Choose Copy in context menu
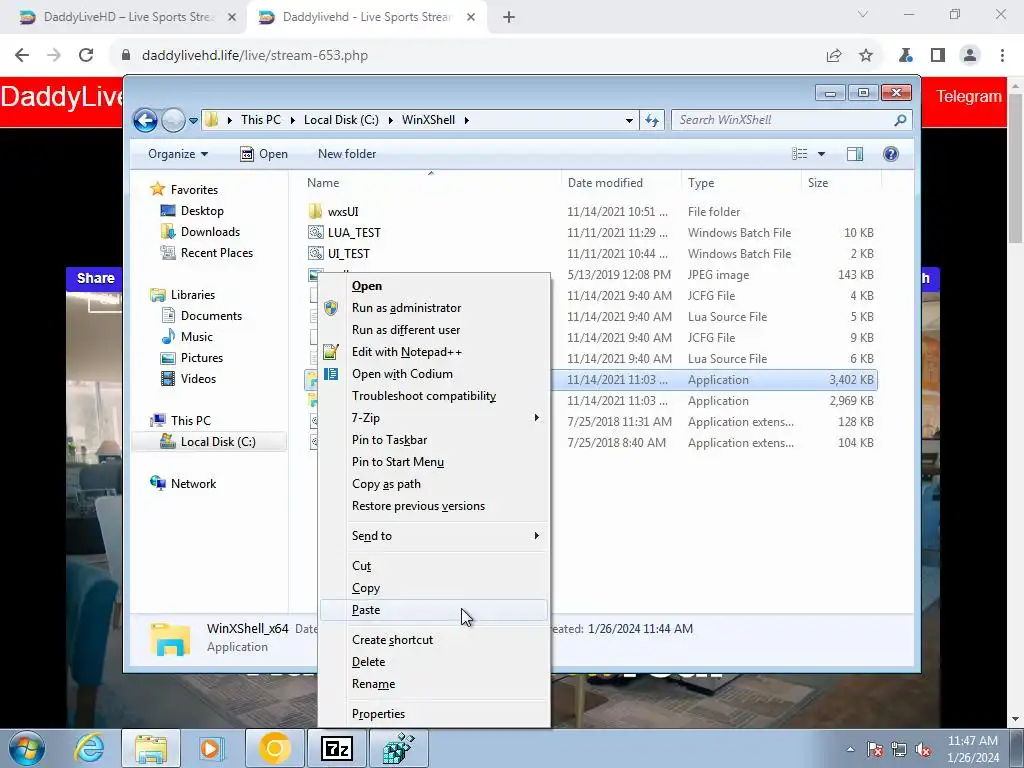This screenshot has height=768, width=1024. coord(434,588)
